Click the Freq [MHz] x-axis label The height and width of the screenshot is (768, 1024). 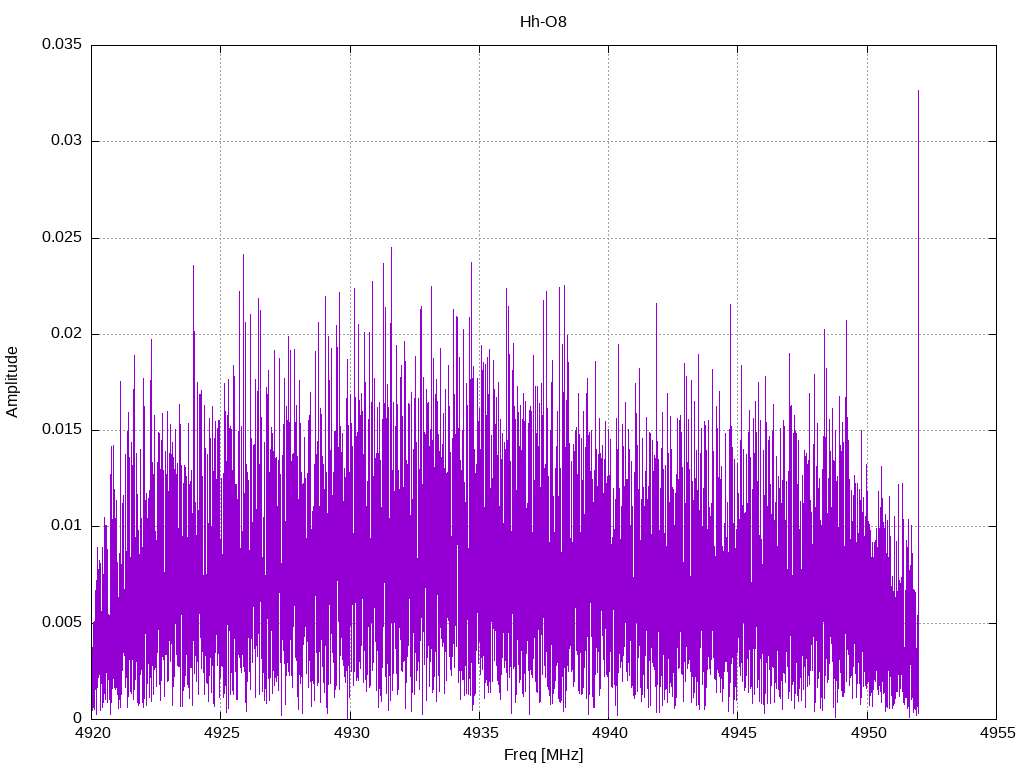point(543,755)
